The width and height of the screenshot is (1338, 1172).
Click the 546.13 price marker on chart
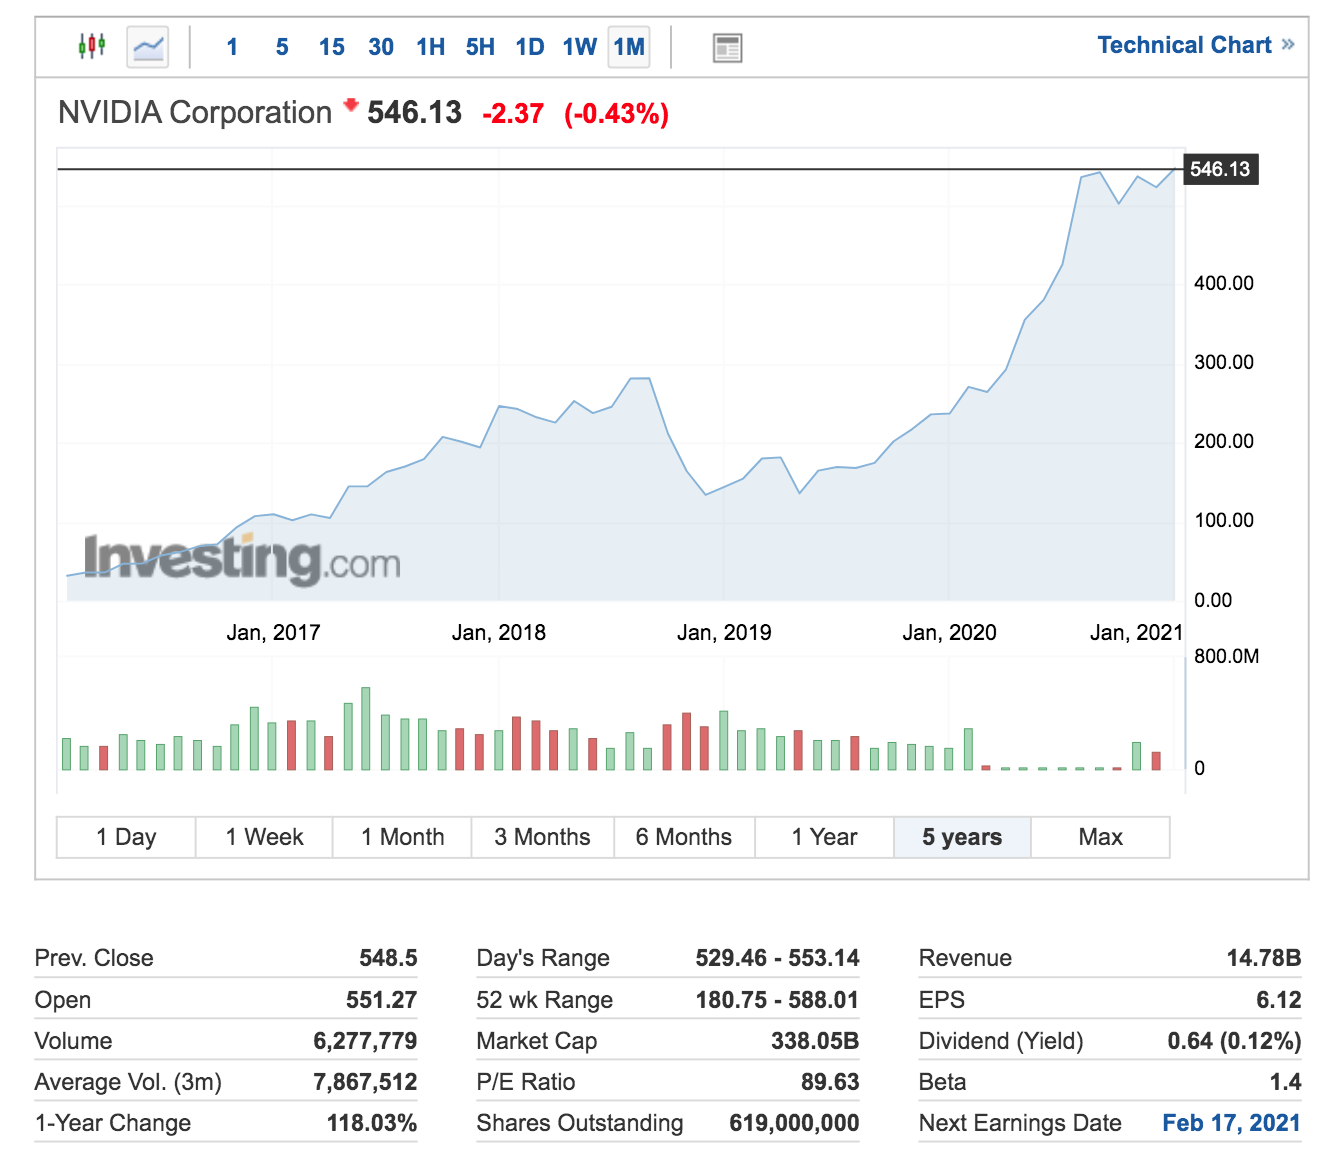point(1220,169)
